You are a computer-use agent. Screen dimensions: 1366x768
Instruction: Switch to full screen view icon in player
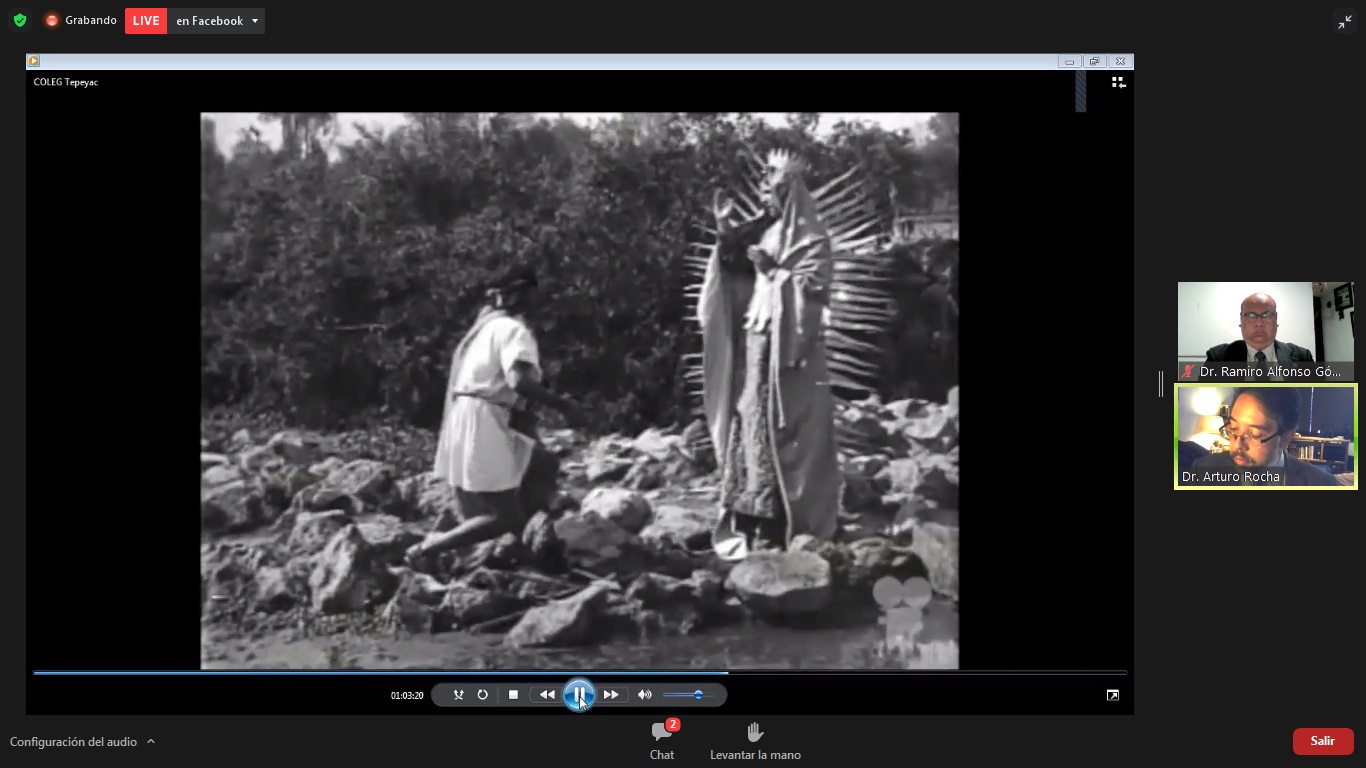1113,695
